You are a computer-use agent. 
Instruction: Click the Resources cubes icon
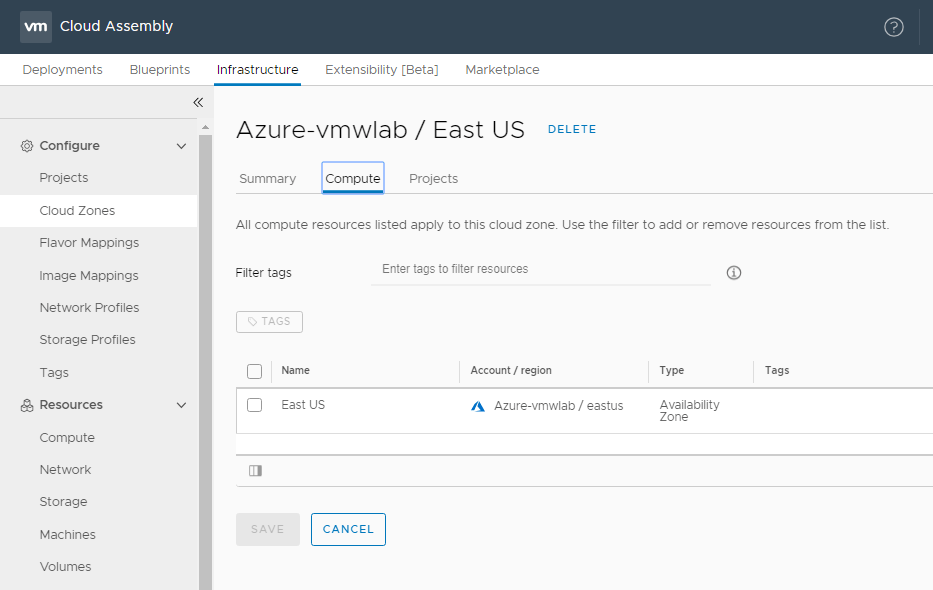click(27, 405)
